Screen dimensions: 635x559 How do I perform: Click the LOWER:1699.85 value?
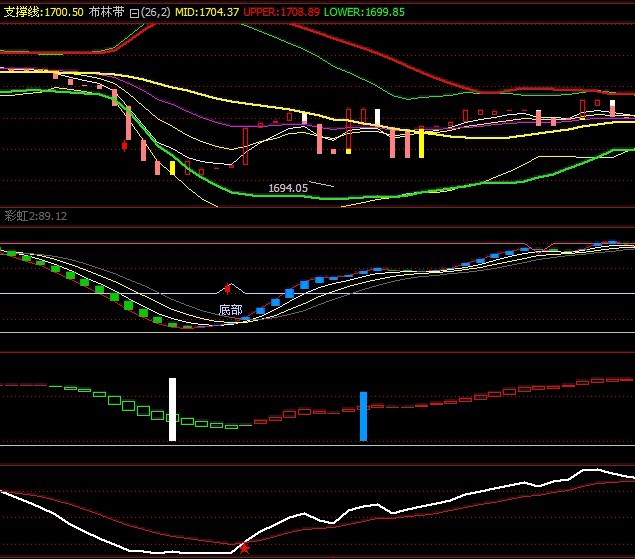coord(364,12)
